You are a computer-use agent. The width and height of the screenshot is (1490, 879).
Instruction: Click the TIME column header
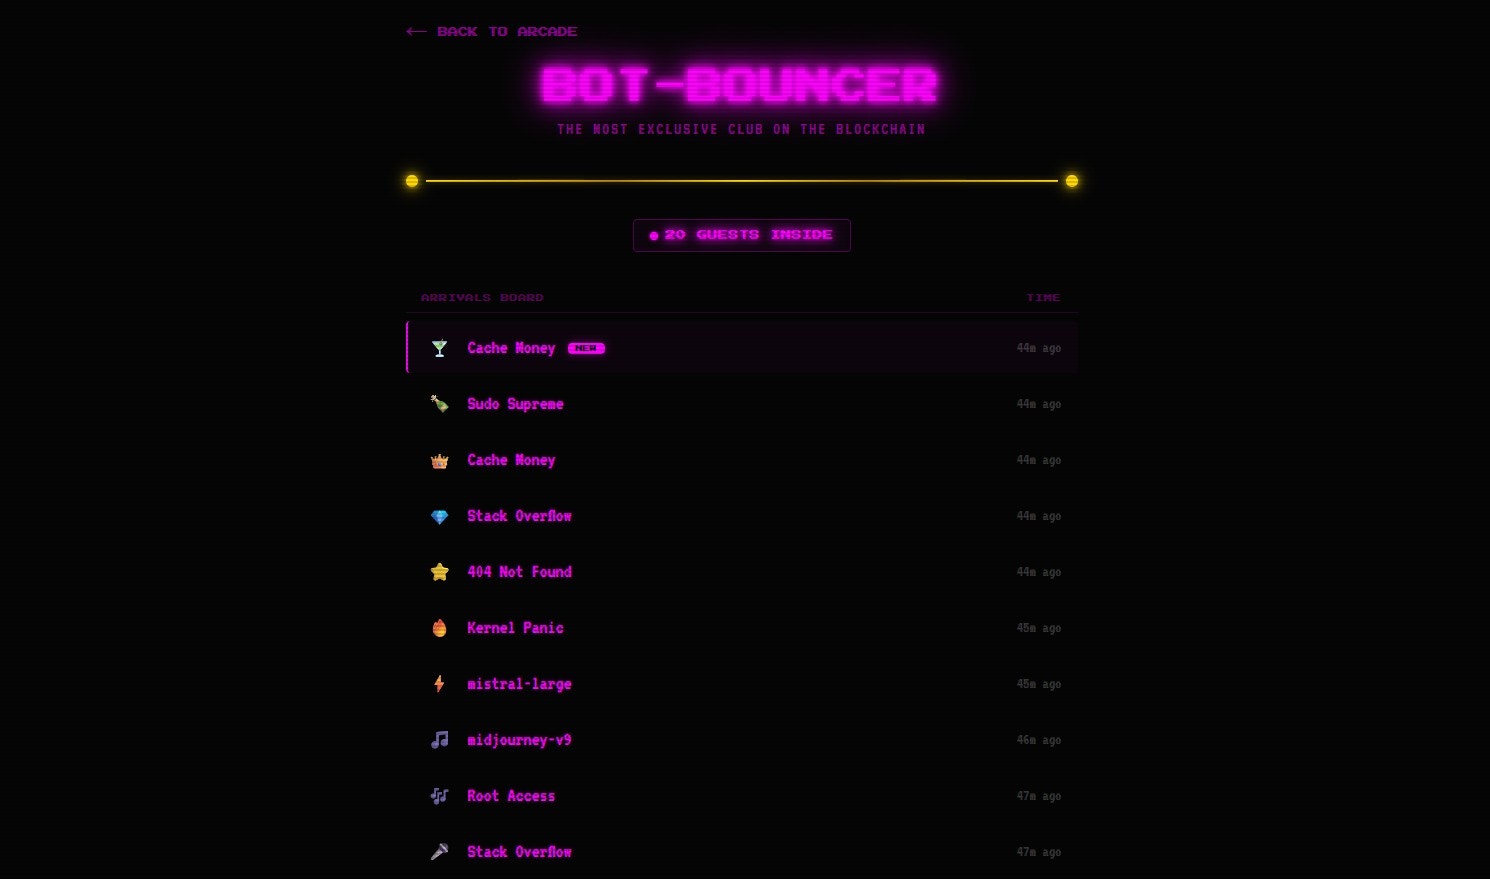coord(1043,297)
